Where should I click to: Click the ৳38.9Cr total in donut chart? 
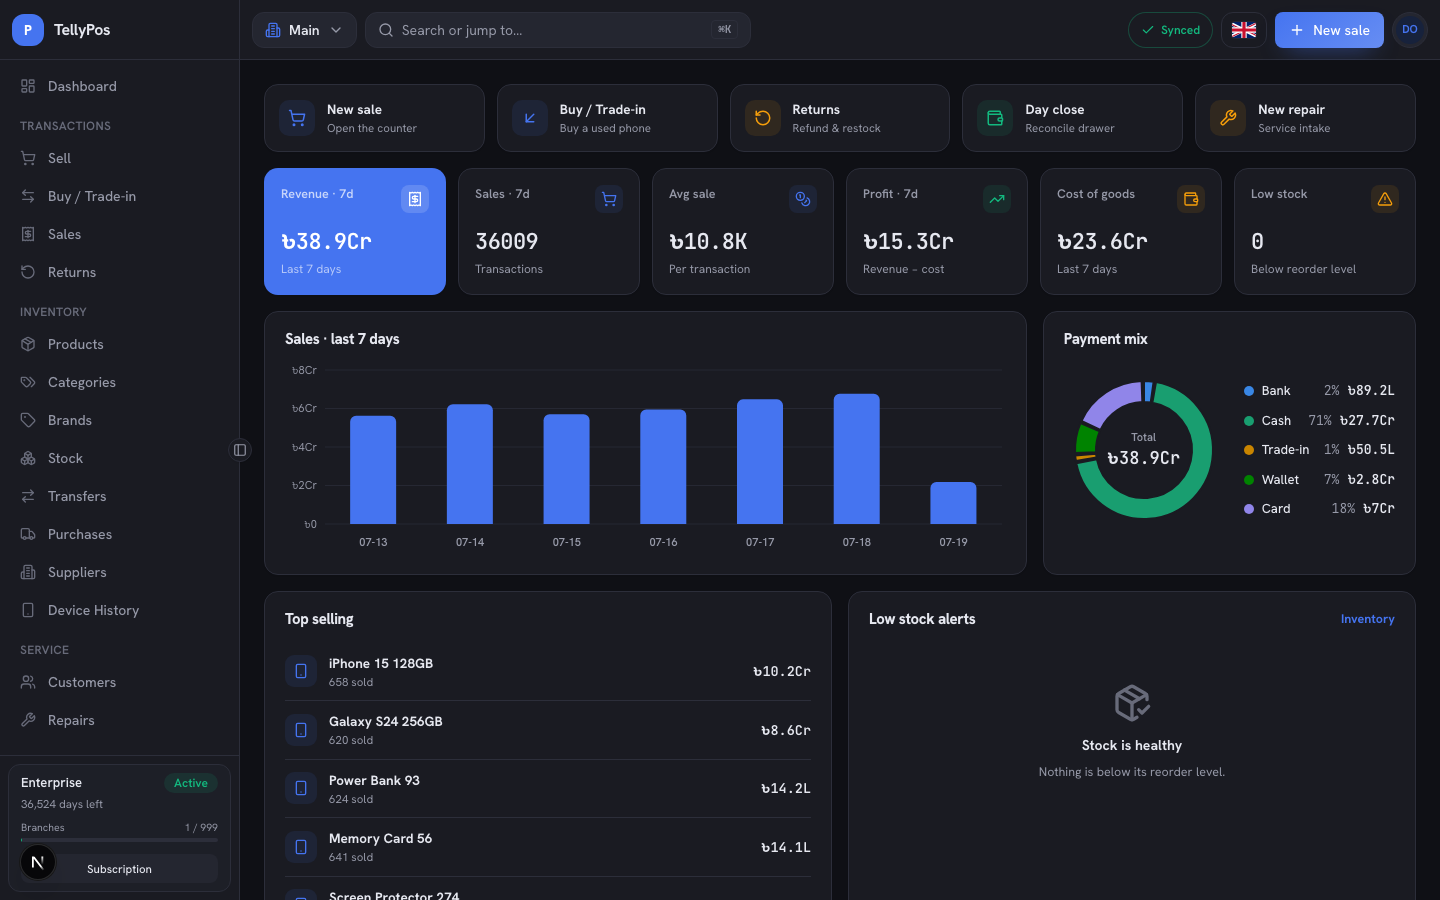point(1143,458)
